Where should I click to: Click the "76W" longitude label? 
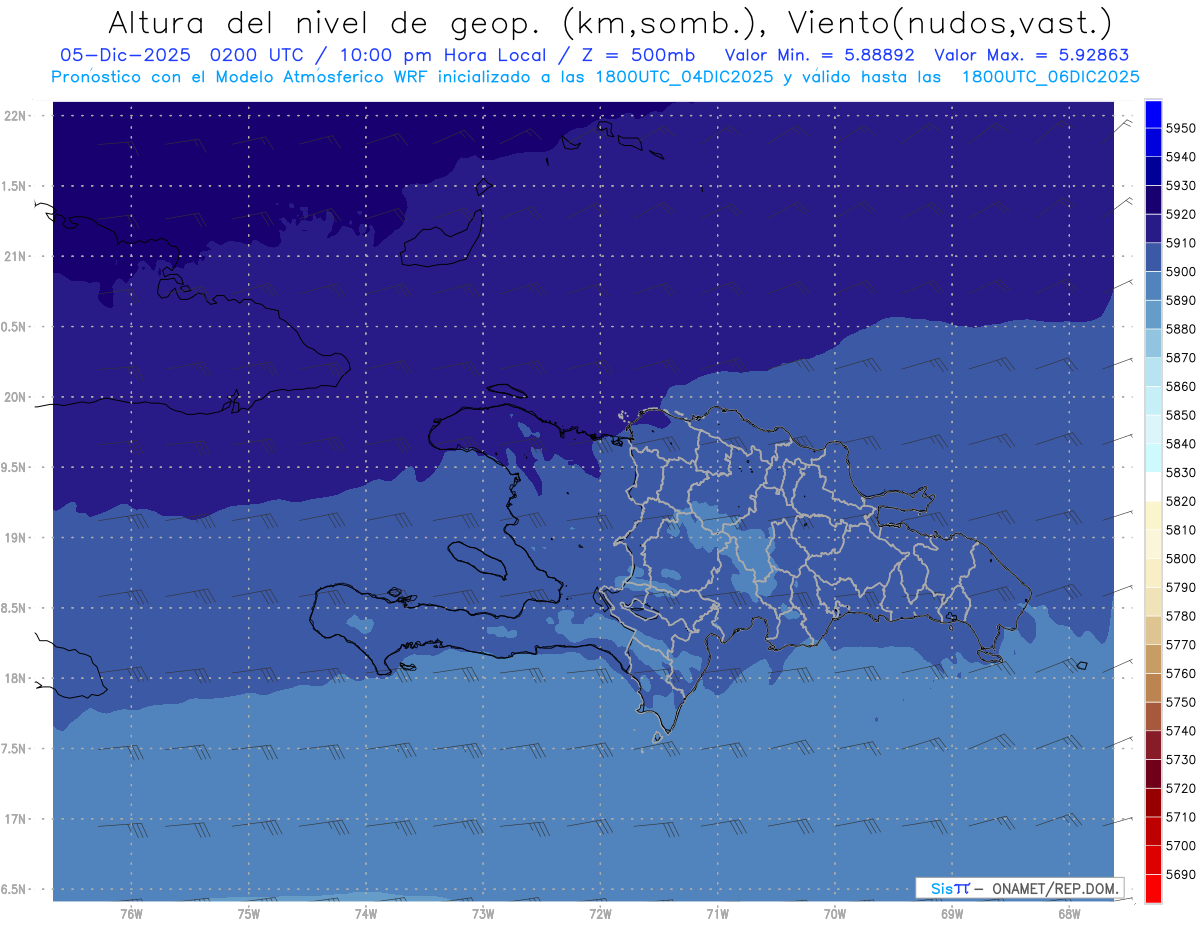pyautogui.click(x=131, y=913)
